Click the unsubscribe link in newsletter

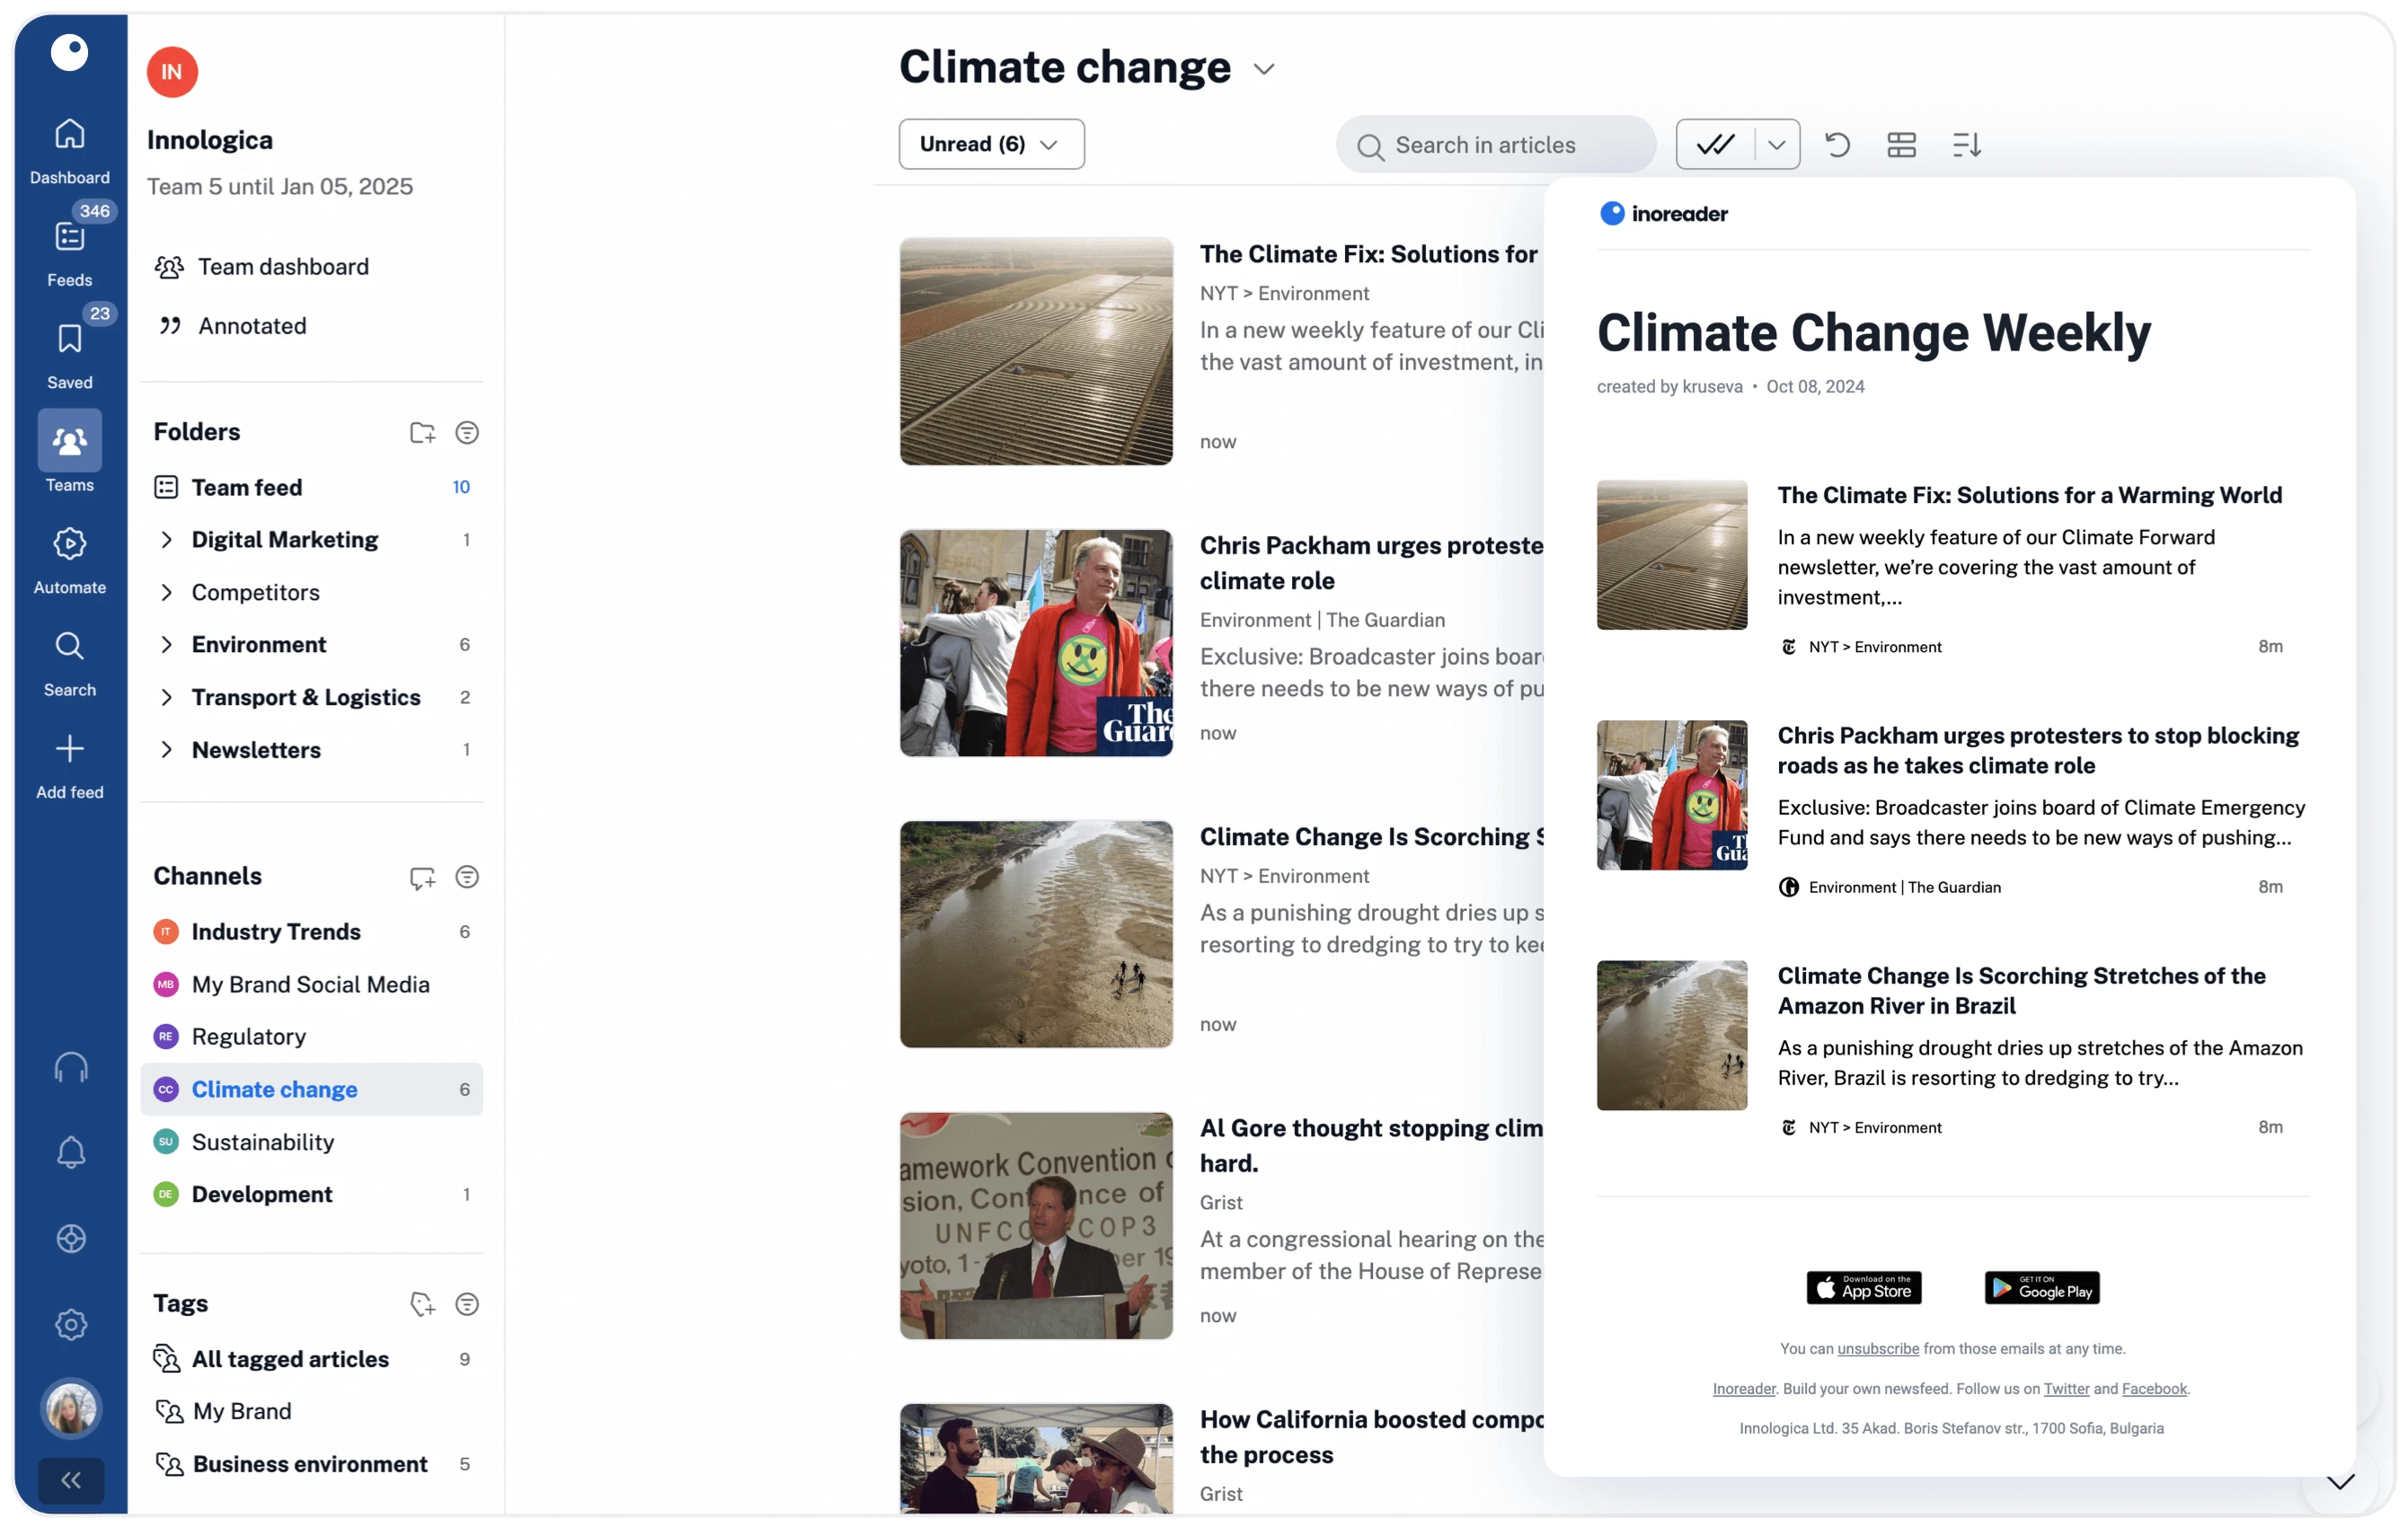pos(1877,1348)
